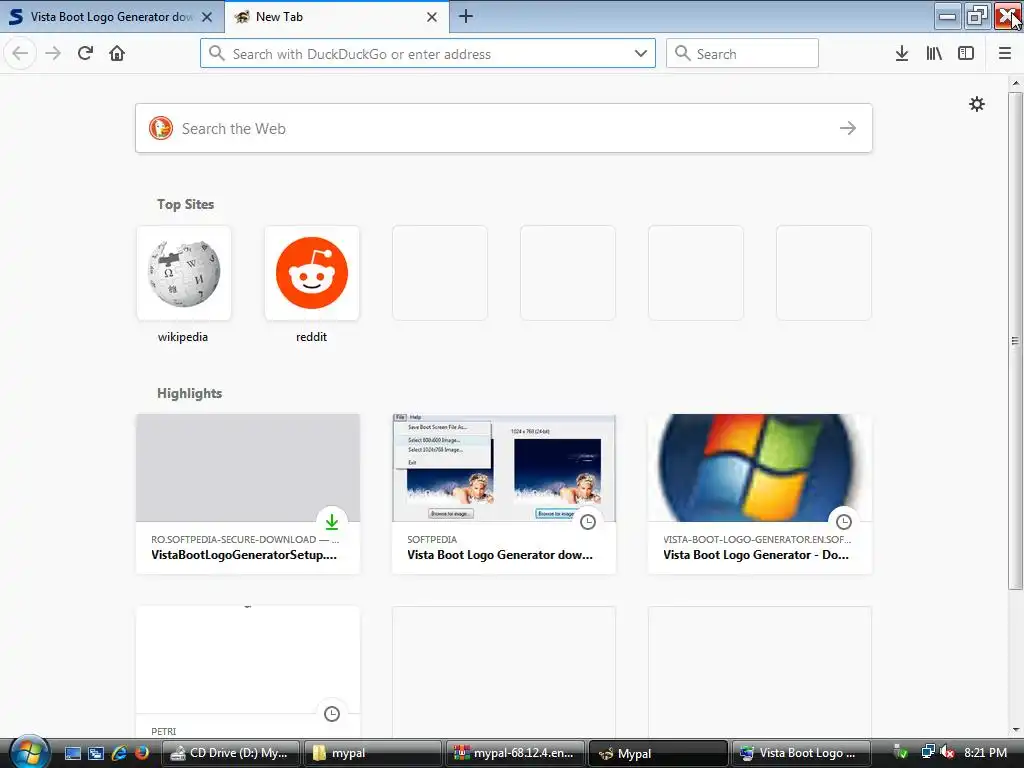Open the PETRI highlight card

pyautogui.click(x=248, y=673)
